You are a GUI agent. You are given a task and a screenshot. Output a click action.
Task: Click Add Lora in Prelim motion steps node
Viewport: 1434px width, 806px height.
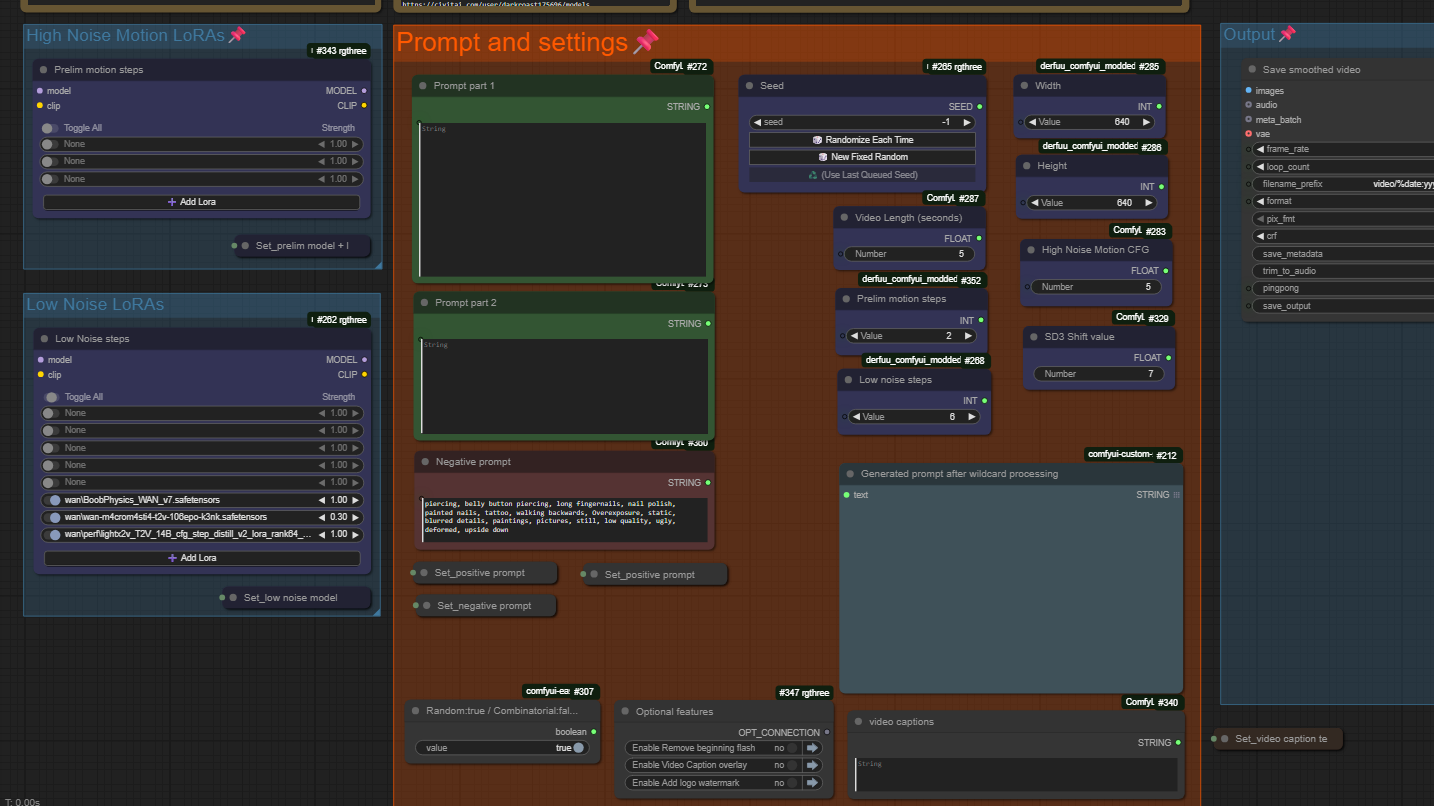201,202
